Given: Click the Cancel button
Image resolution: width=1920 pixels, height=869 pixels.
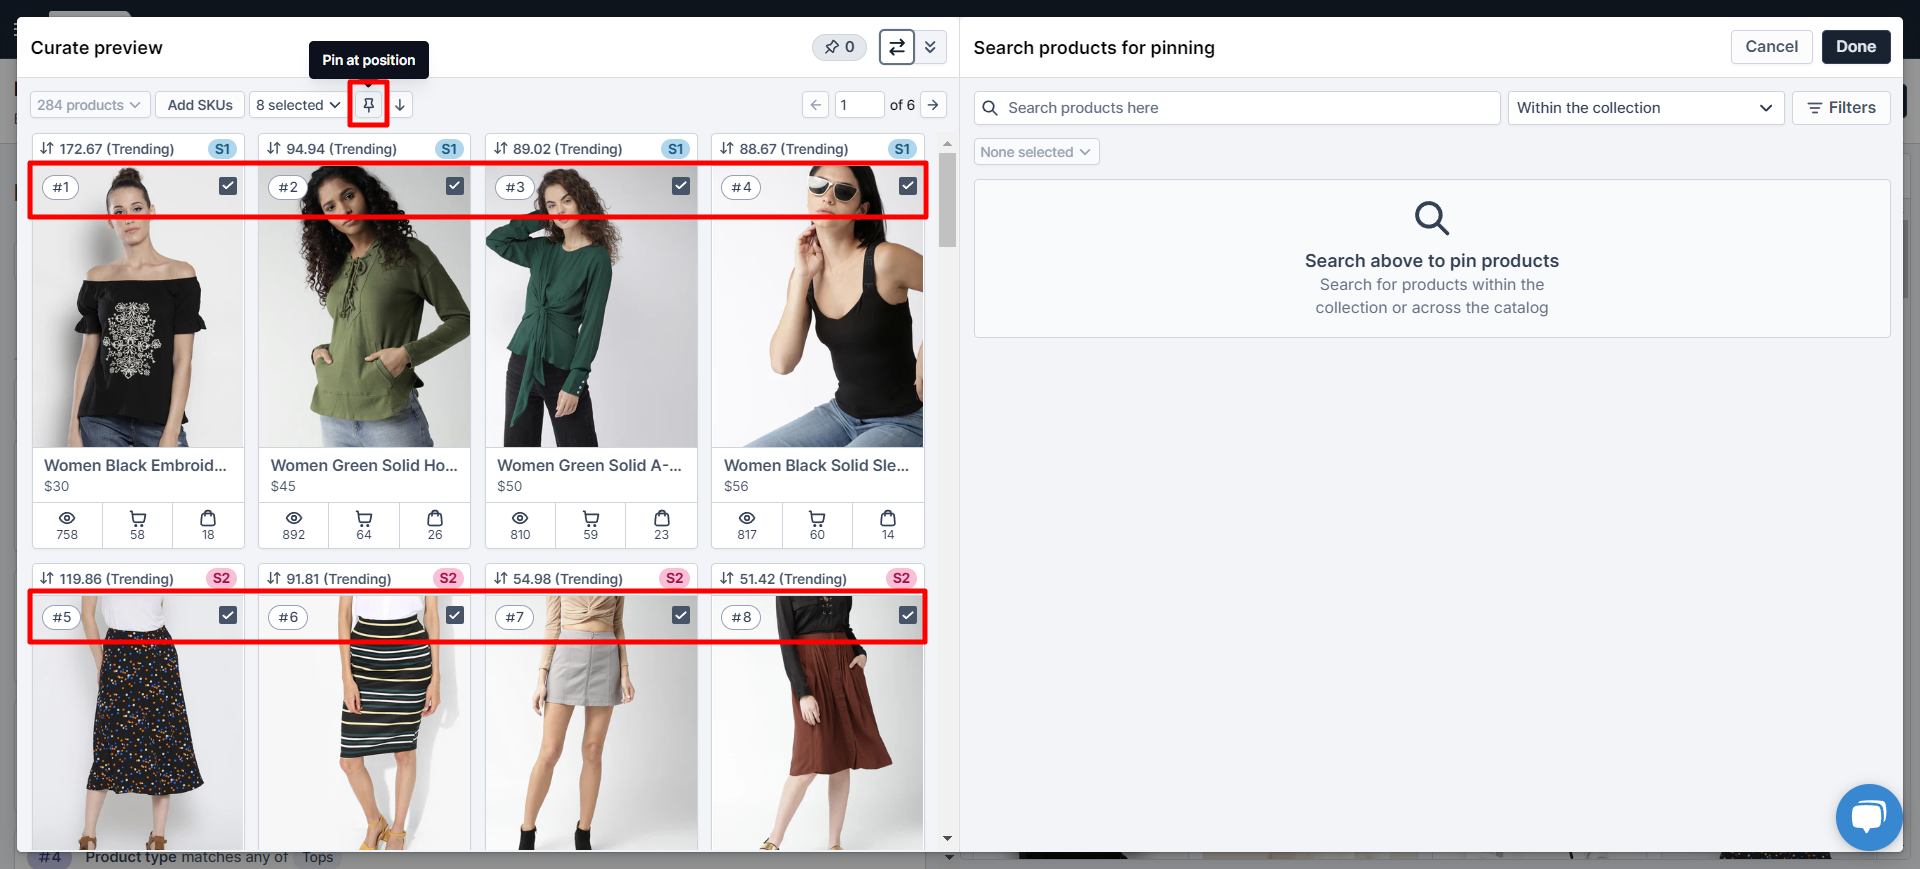Looking at the screenshot, I should point(1771,47).
